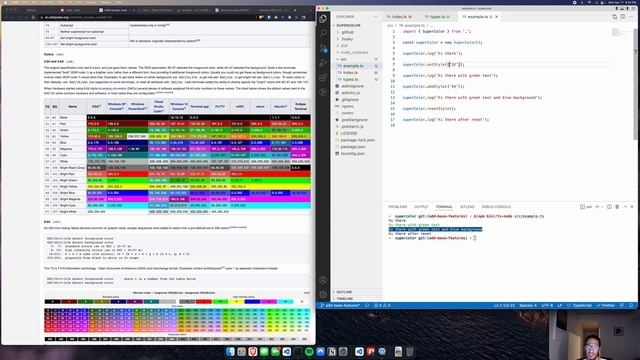Image resolution: width=640 pixels, height=360 pixels.
Task: Select the Terminal panel tab
Action: pyautogui.click(x=444, y=207)
